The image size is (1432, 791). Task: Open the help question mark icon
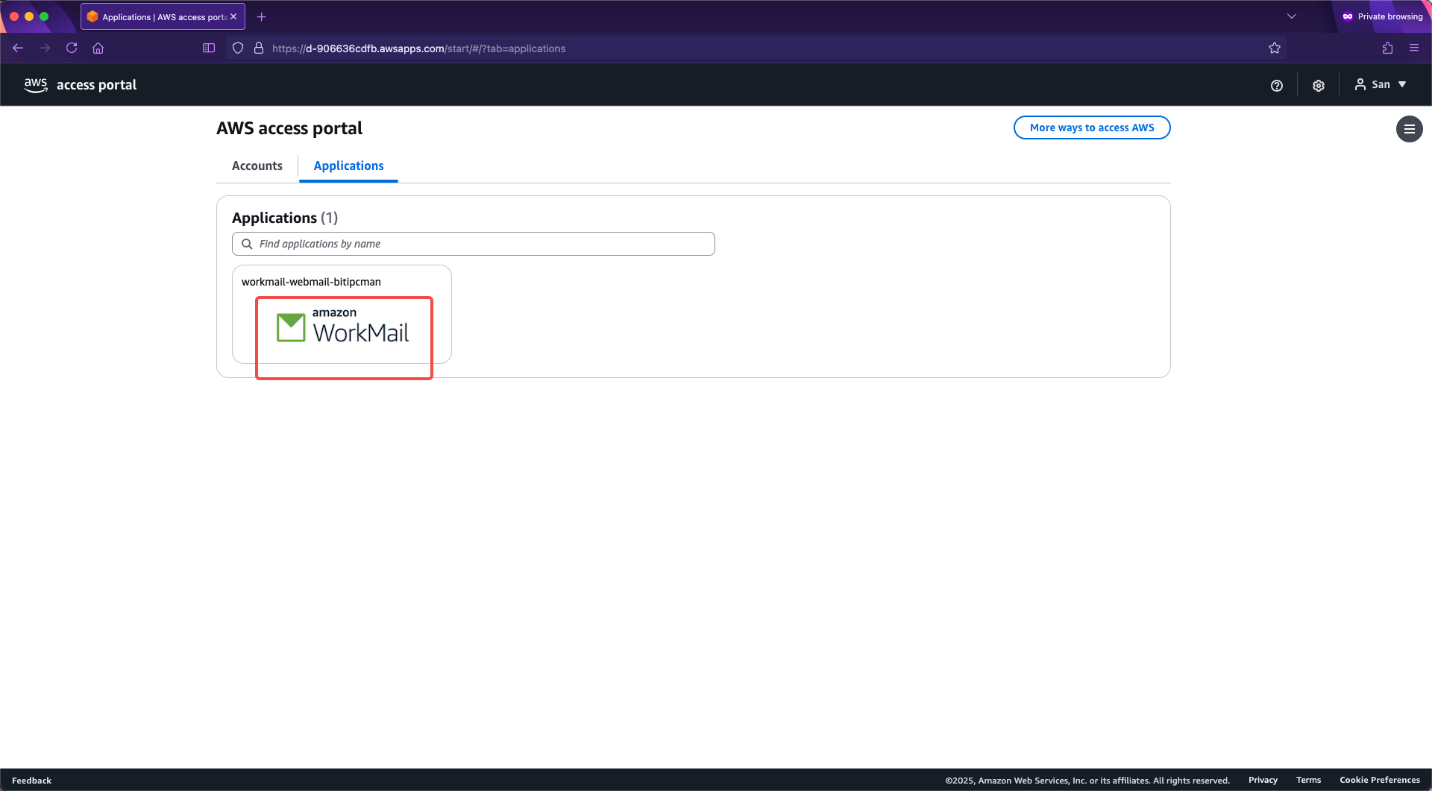[x=1277, y=85]
